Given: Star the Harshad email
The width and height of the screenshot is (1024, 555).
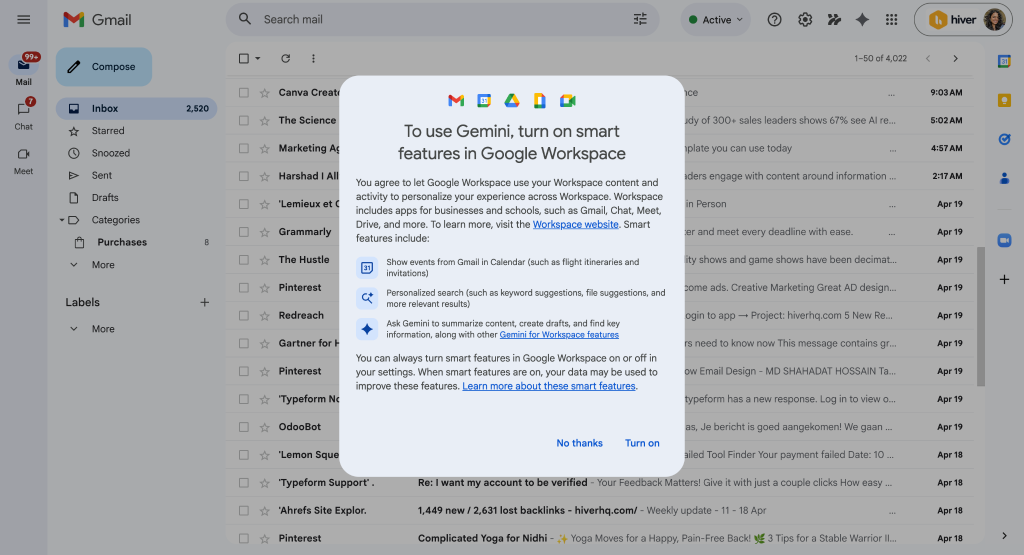Looking at the screenshot, I should pos(264,176).
